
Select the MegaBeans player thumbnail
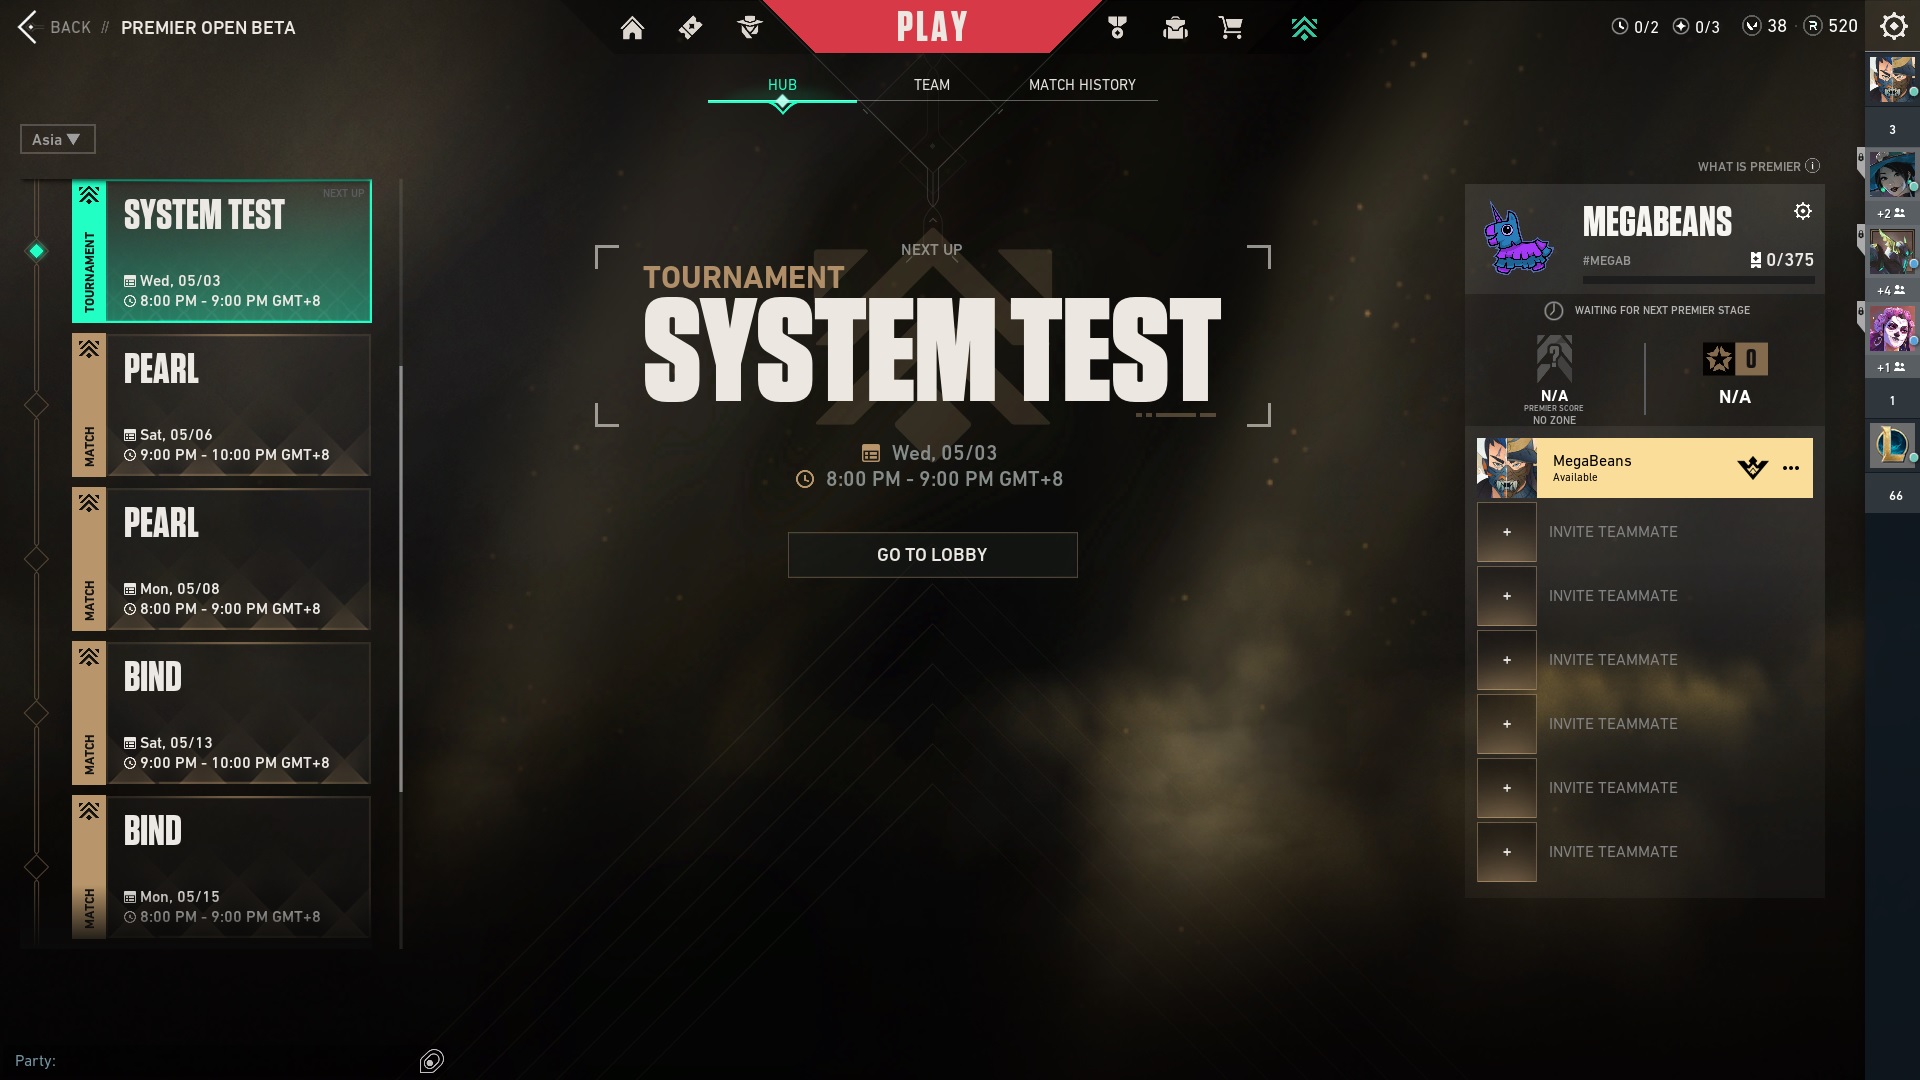click(x=1506, y=468)
